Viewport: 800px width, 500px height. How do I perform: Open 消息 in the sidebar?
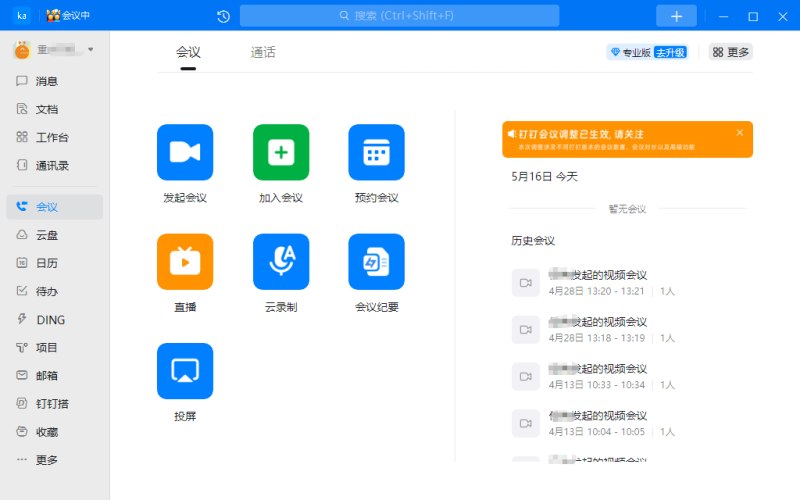pos(55,81)
